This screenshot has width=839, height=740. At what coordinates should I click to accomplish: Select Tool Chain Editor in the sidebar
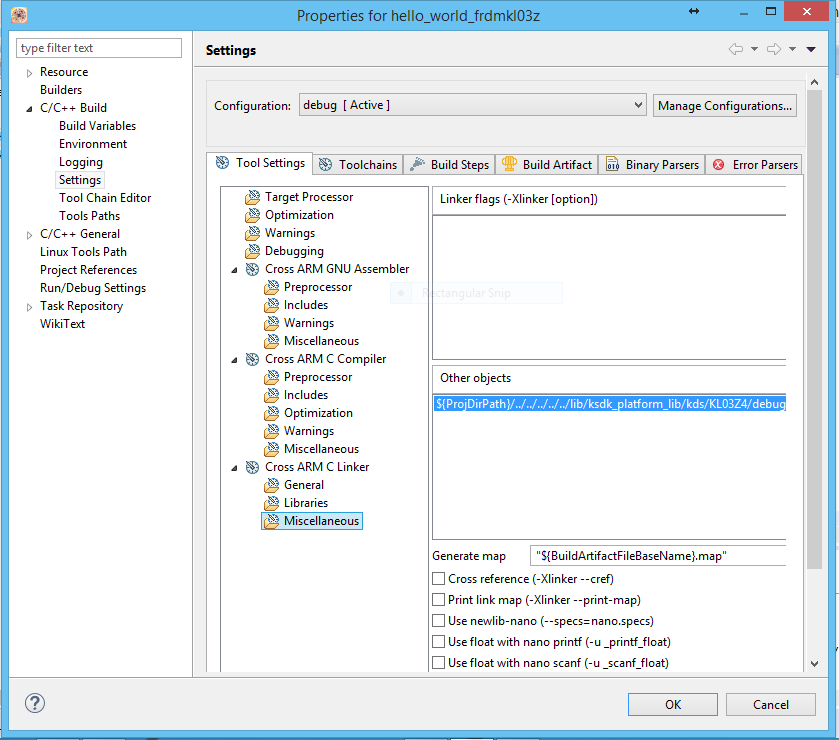105,197
